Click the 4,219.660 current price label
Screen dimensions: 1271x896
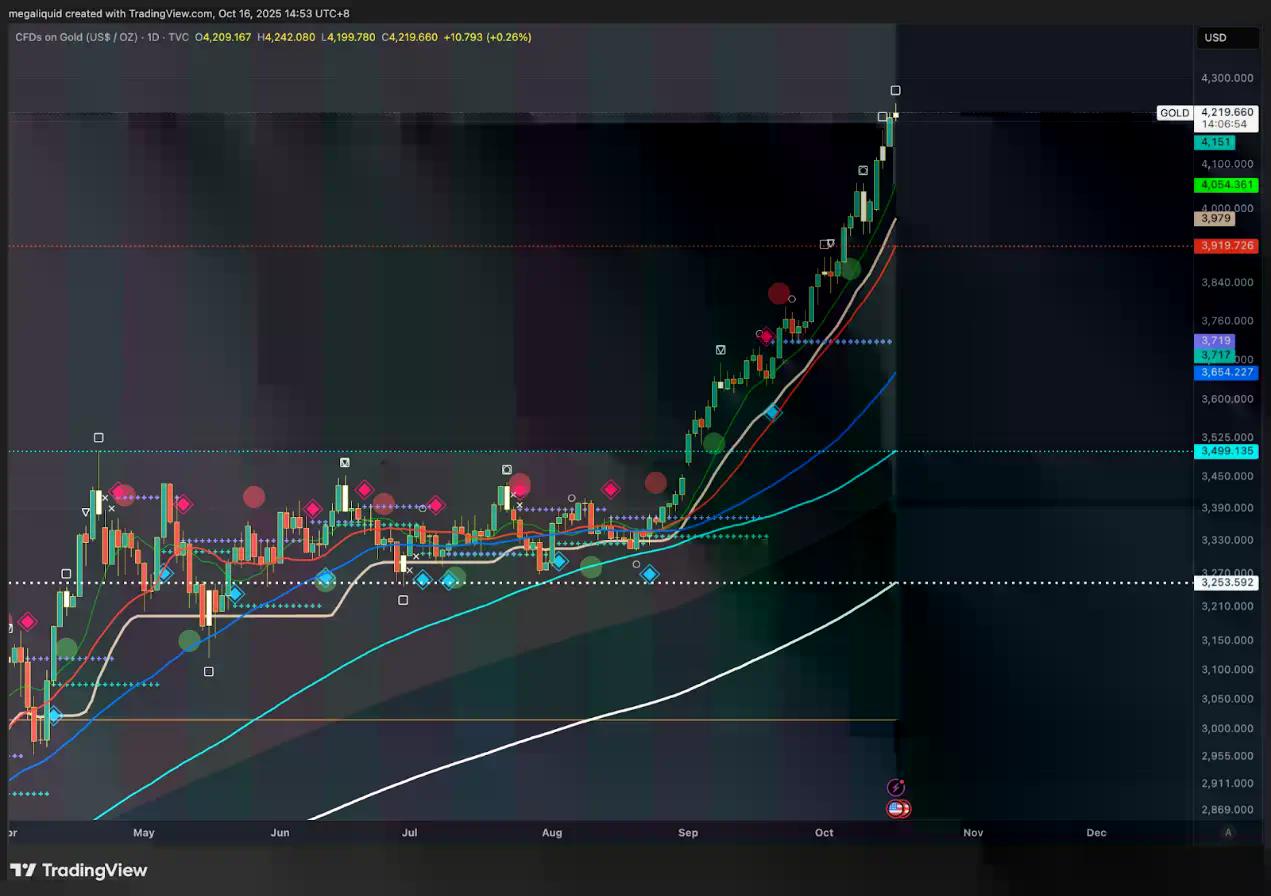point(1228,112)
